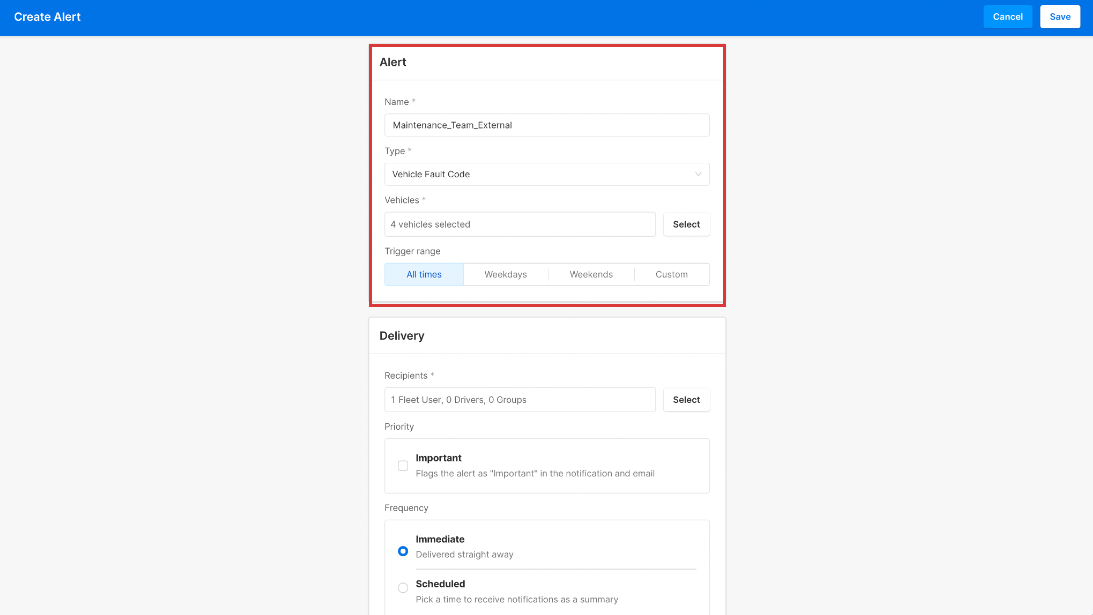Image resolution: width=1093 pixels, height=615 pixels.
Task: Set trigger range to Weekends
Action: click(591, 274)
